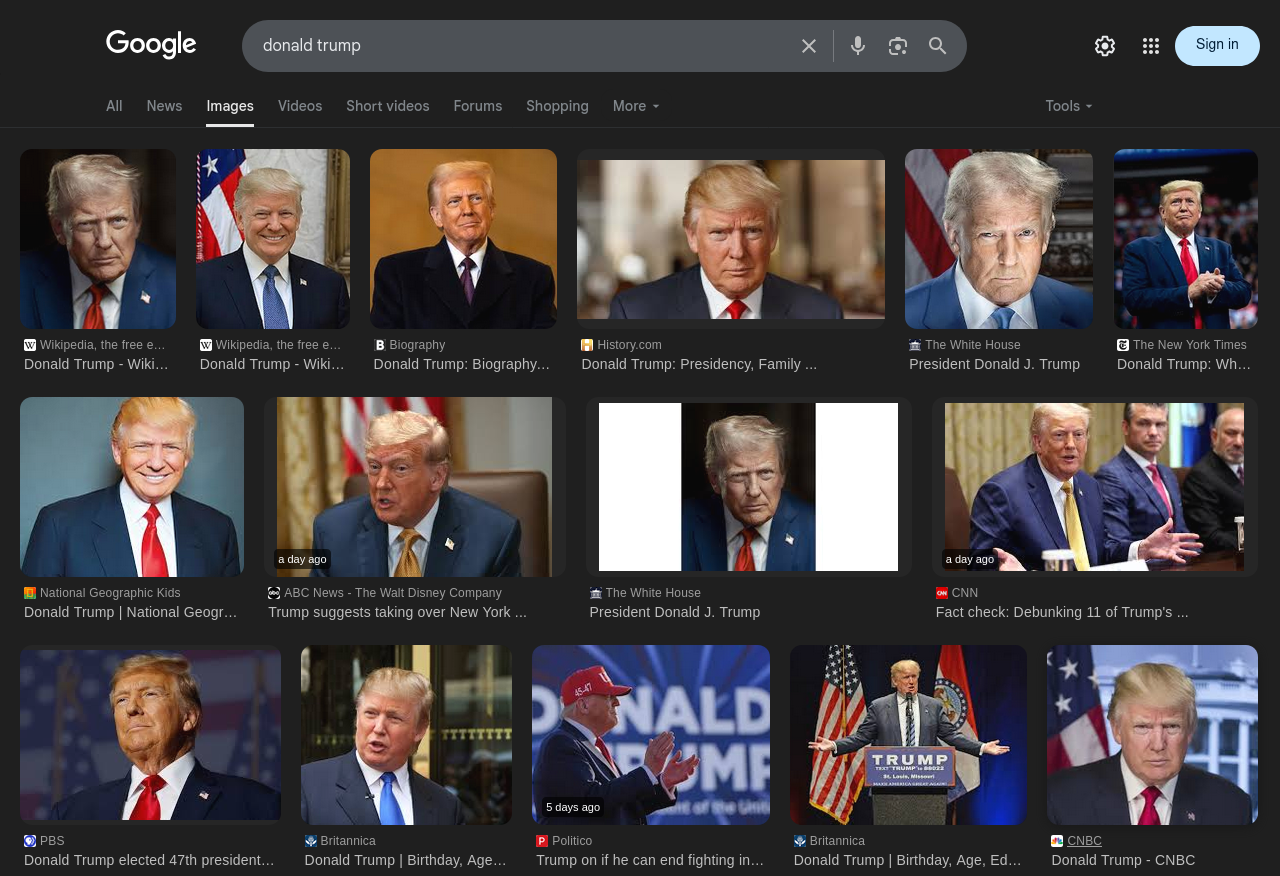Switch to the All tab
The height and width of the screenshot is (876, 1280).
click(114, 106)
